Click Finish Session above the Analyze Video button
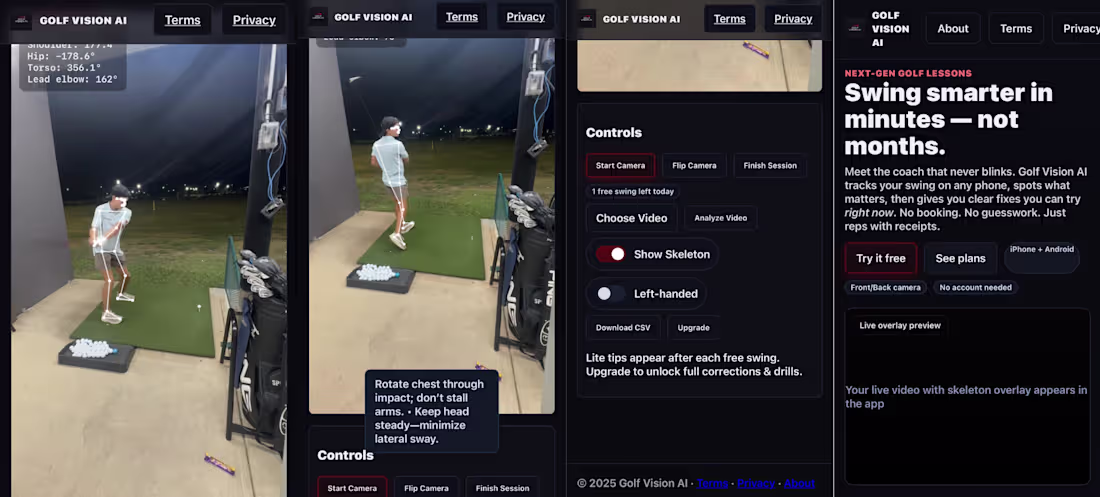The width and height of the screenshot is (1100, 497). (770, 166)
